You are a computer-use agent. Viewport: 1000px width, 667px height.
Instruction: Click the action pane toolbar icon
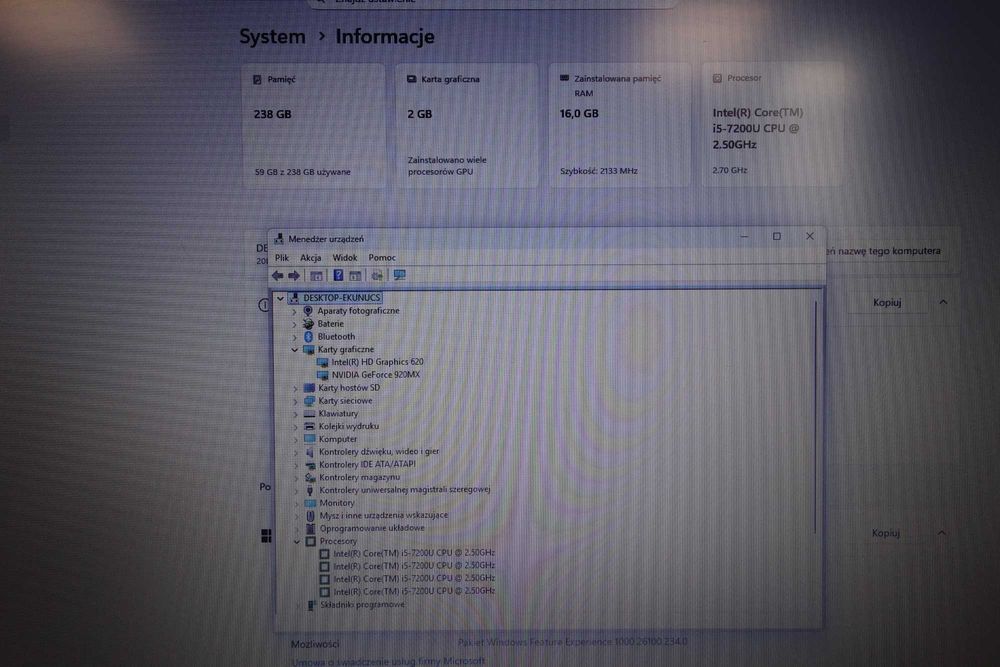[355, 275]
